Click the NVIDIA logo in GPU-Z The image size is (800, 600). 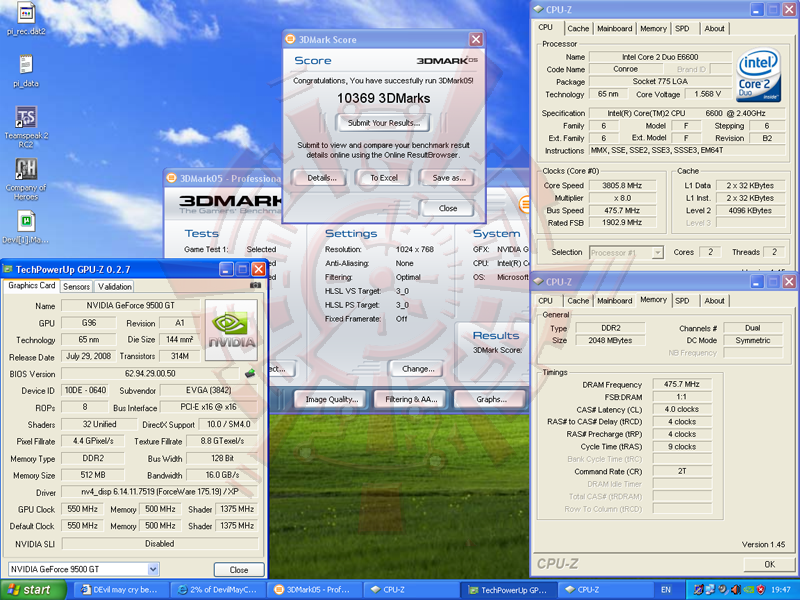(x=231, y=330)
